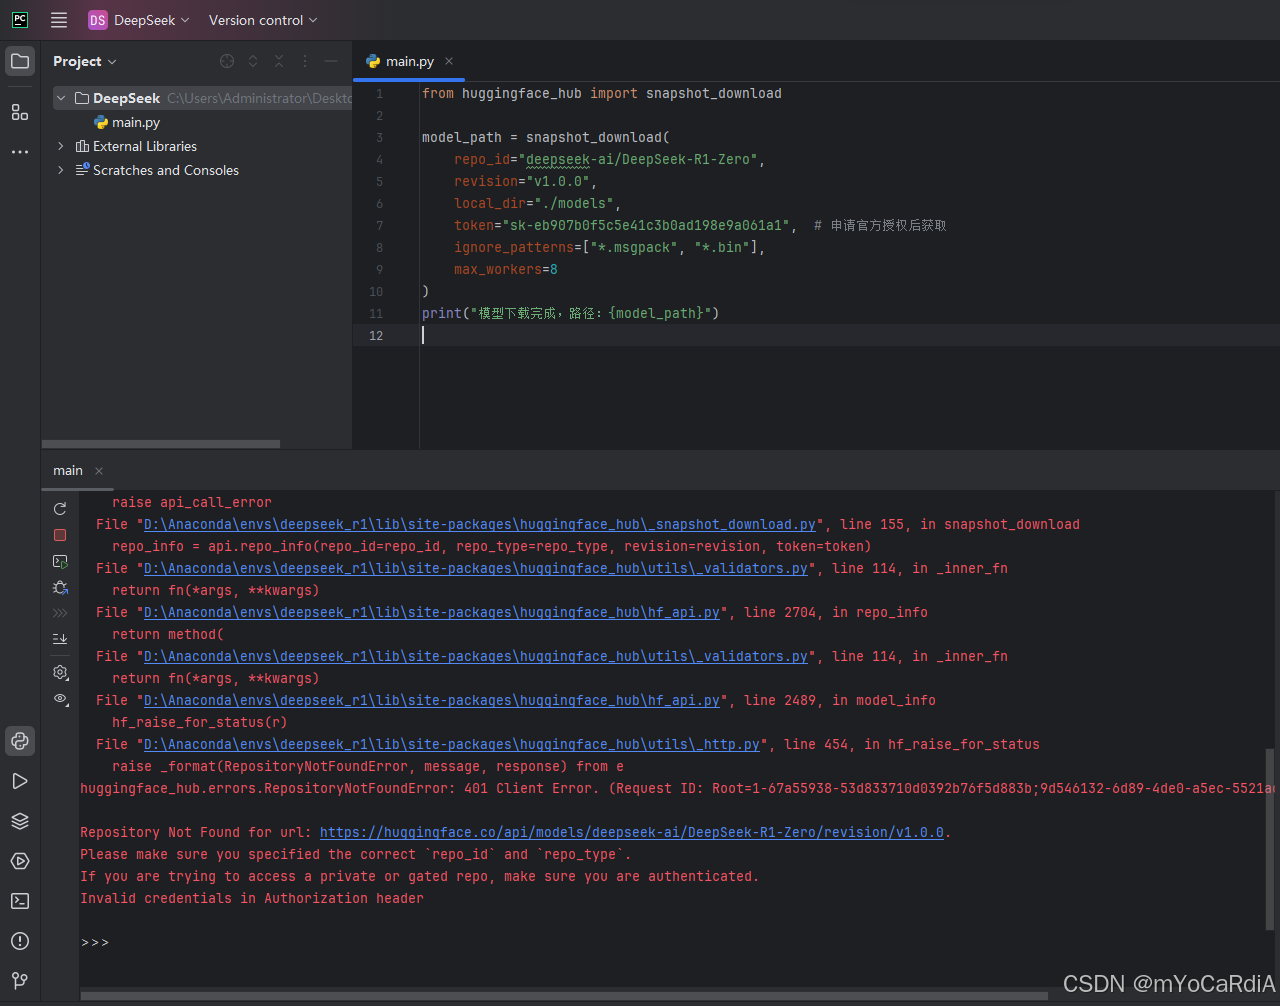
Task: Click Execute Current Statement icon in console
Action: [60, 562]
